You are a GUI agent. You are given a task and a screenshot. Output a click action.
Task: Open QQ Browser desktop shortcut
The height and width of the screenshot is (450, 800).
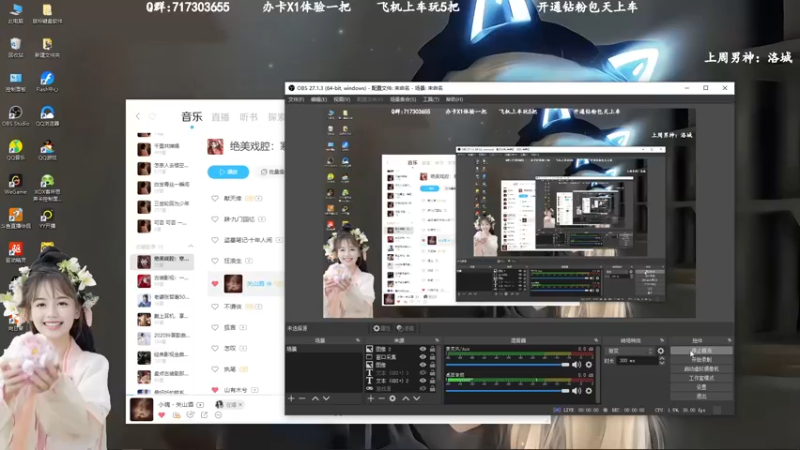(47, 116)
